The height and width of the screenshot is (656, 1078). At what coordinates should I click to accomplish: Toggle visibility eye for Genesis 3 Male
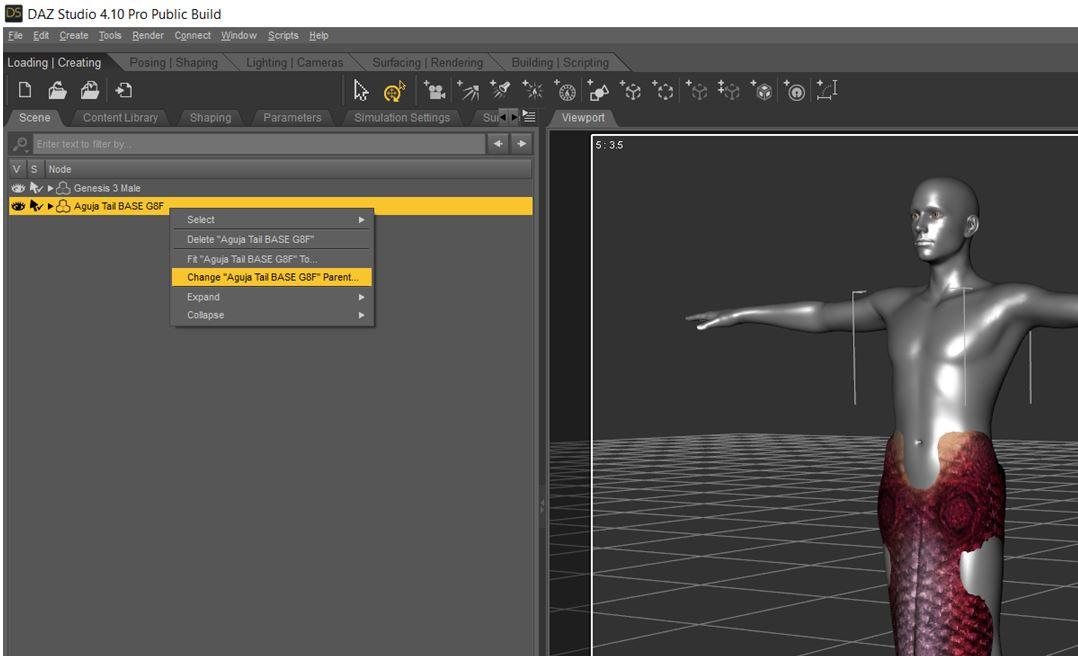17,188
